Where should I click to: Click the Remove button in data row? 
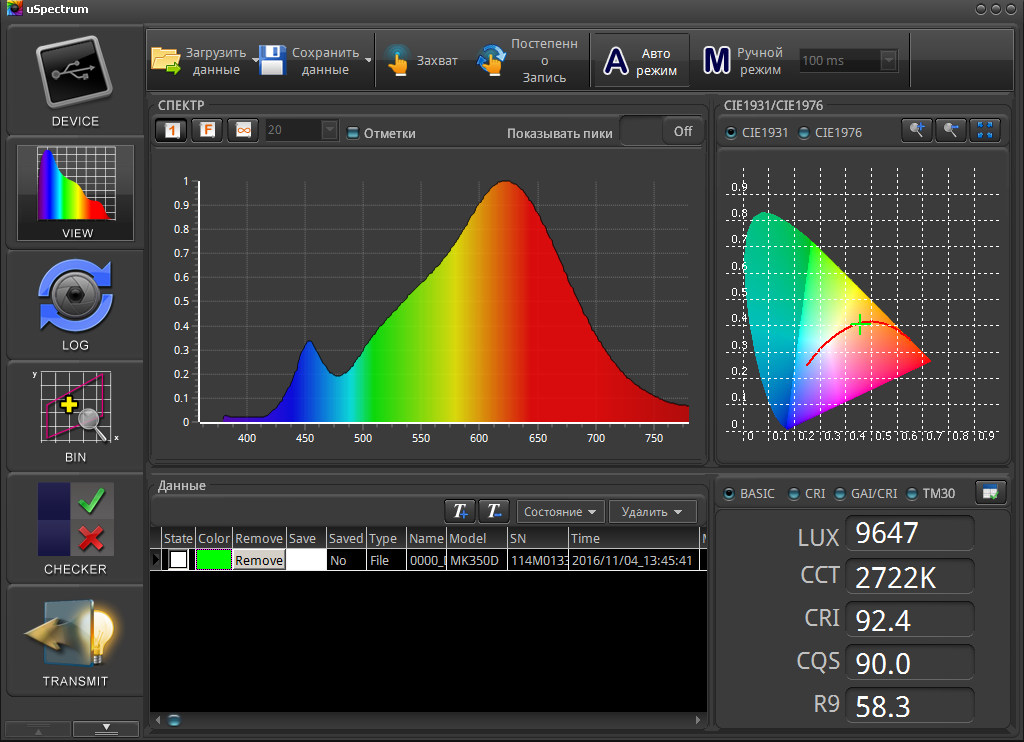click(x=259, y=561)
